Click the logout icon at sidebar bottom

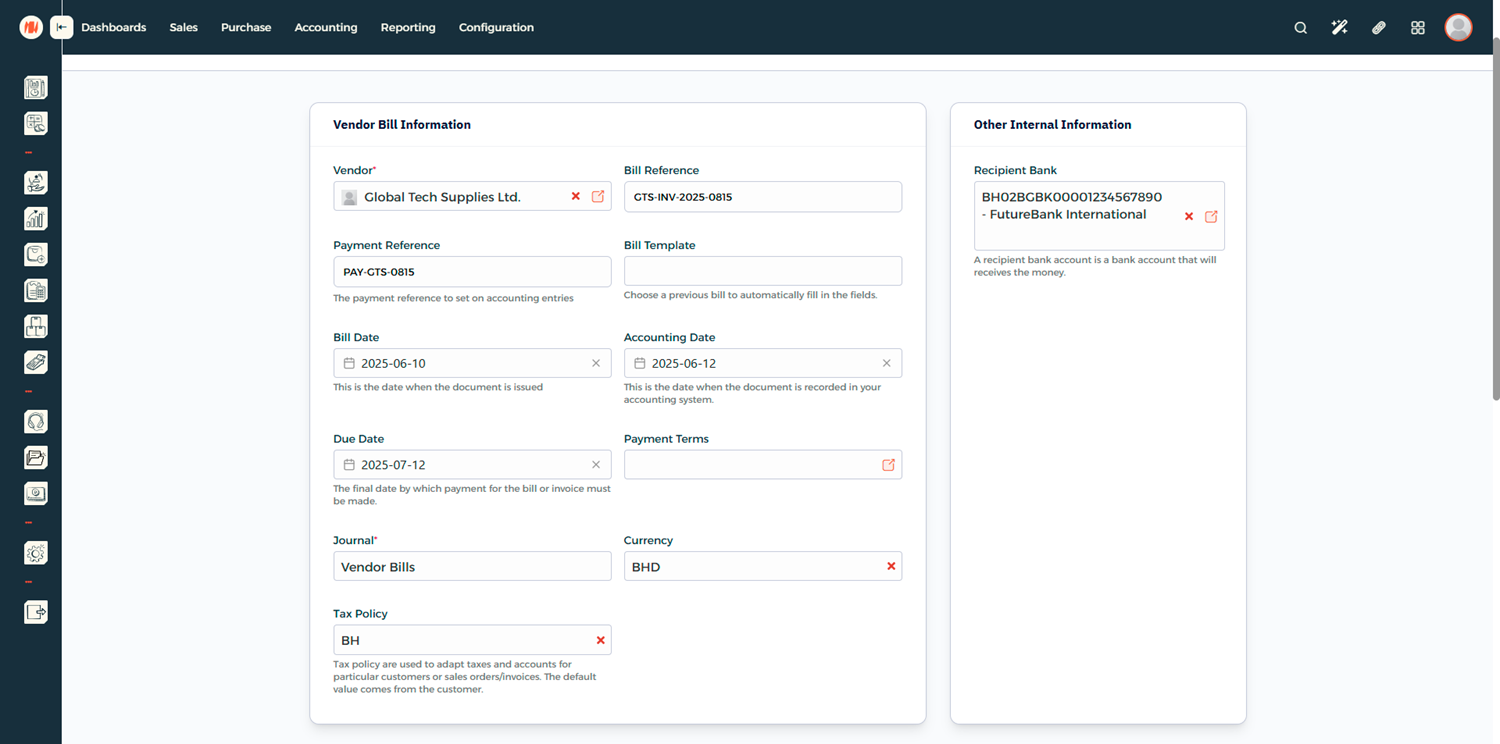click(36, 612)
